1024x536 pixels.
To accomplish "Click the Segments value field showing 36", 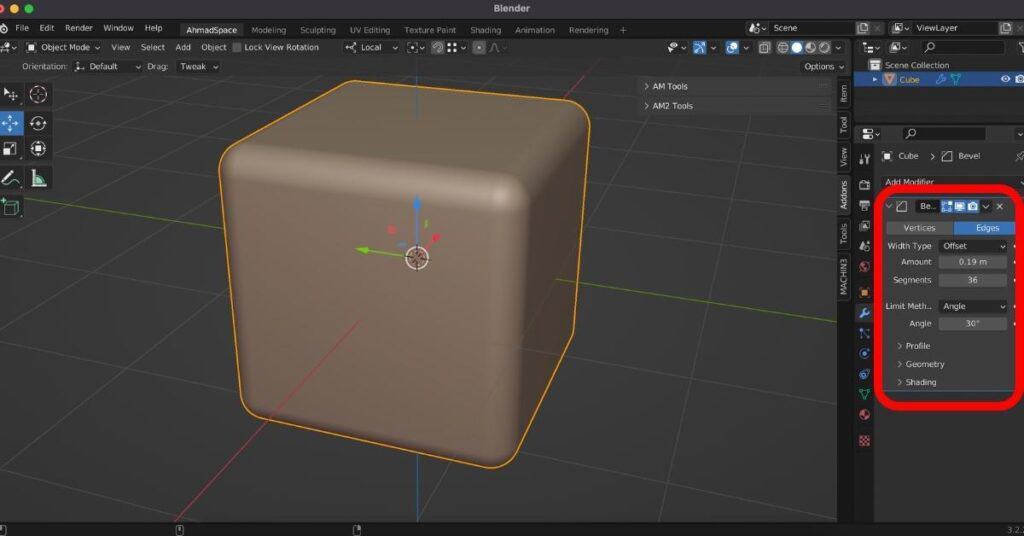I will (973, 280).
